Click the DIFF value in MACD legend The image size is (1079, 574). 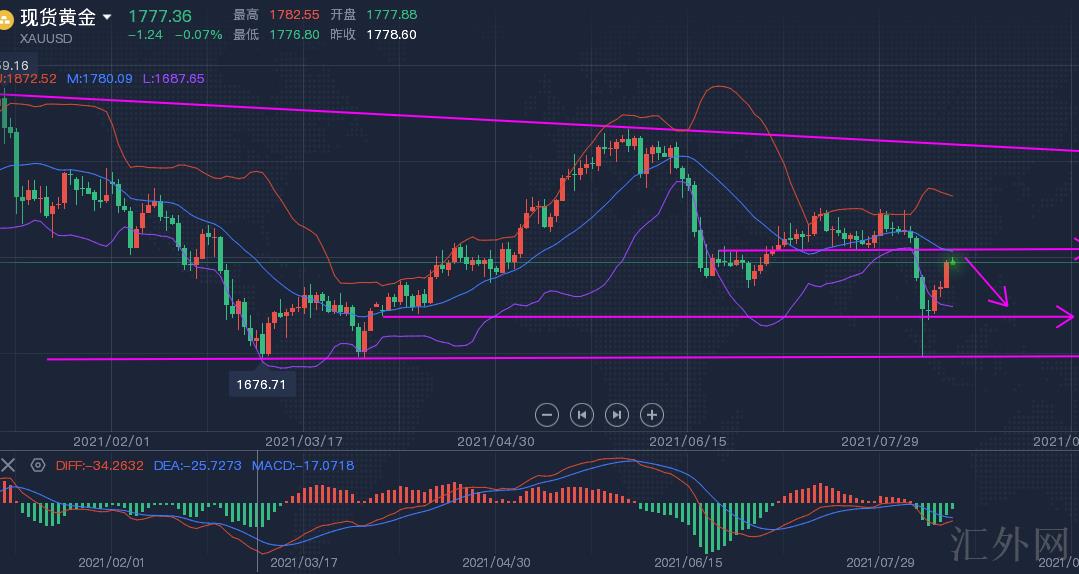(100, 465)
